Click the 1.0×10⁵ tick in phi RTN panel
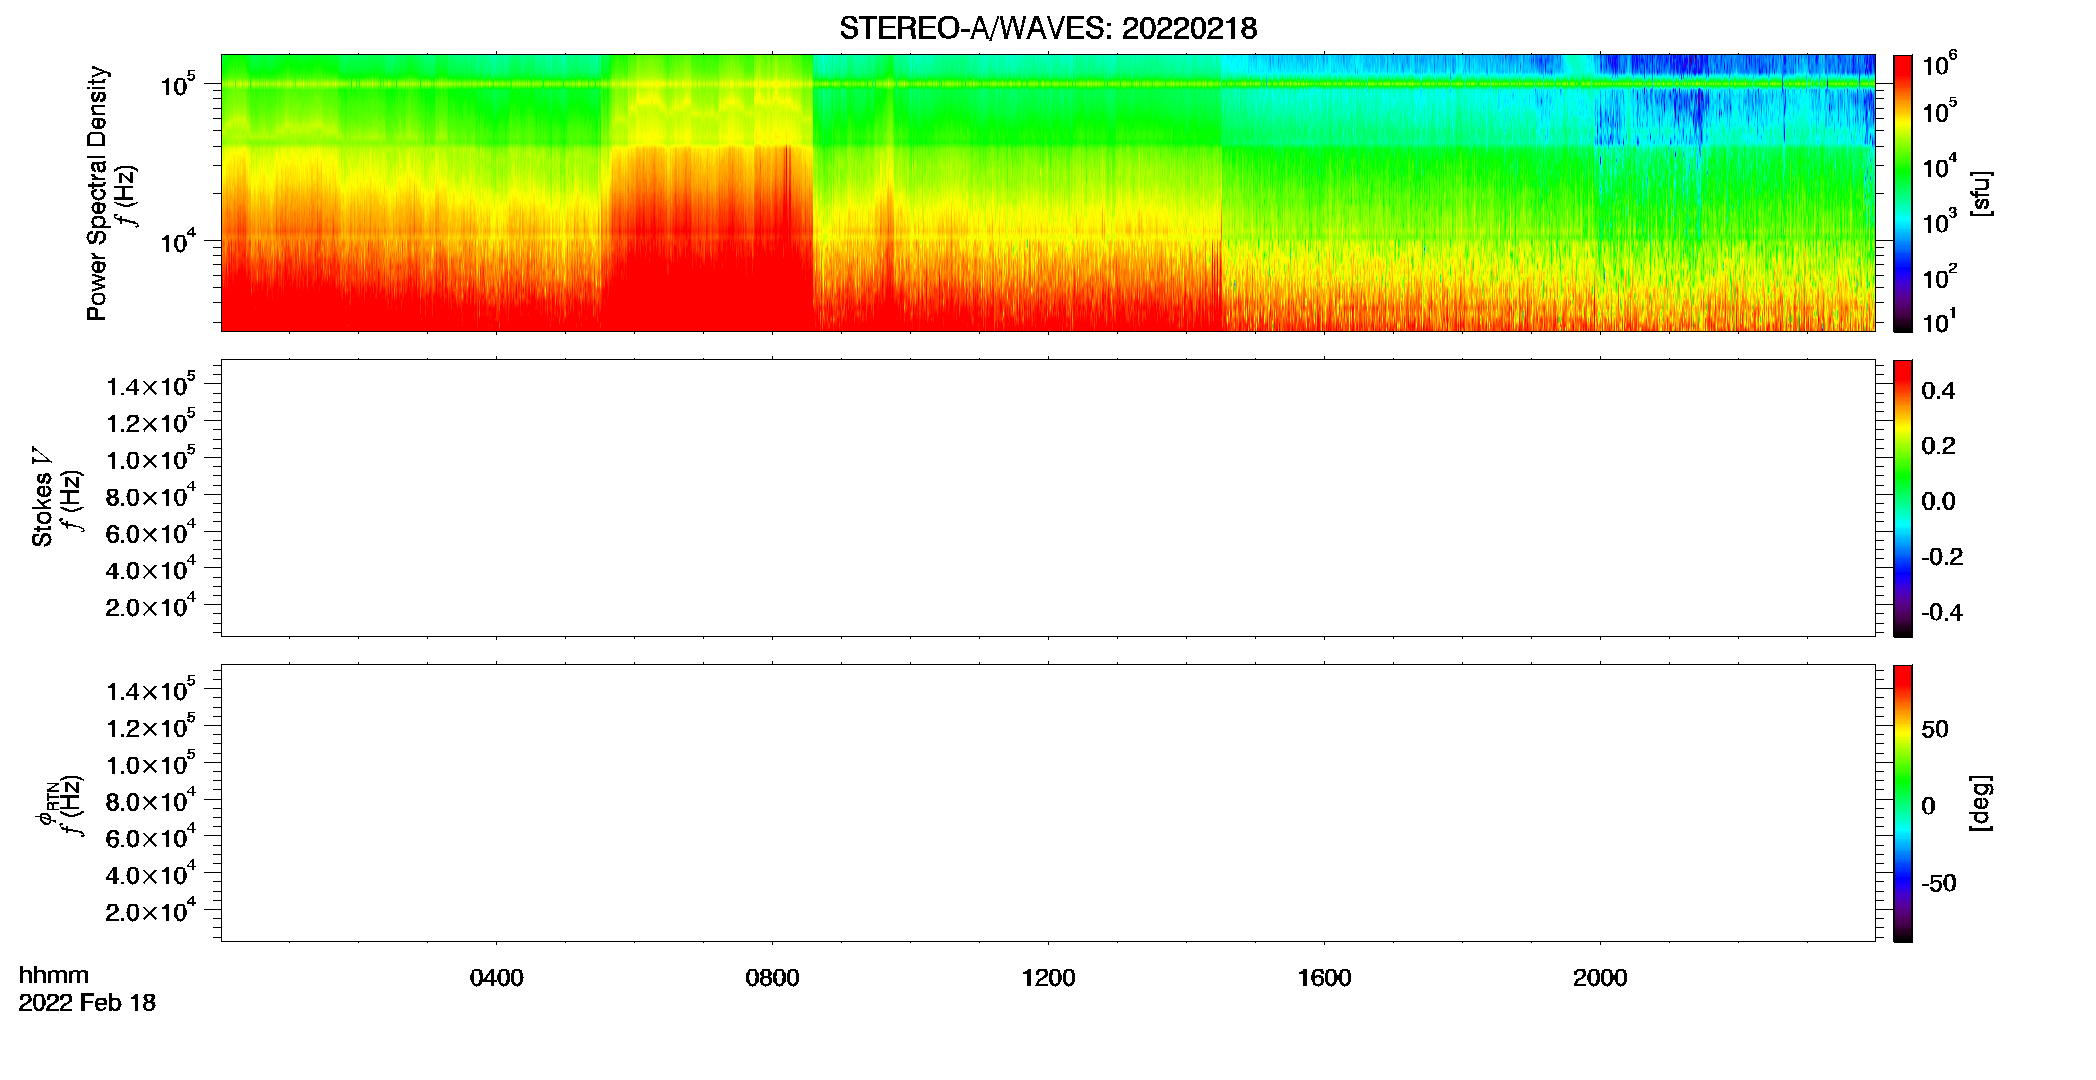 [151, 764]
